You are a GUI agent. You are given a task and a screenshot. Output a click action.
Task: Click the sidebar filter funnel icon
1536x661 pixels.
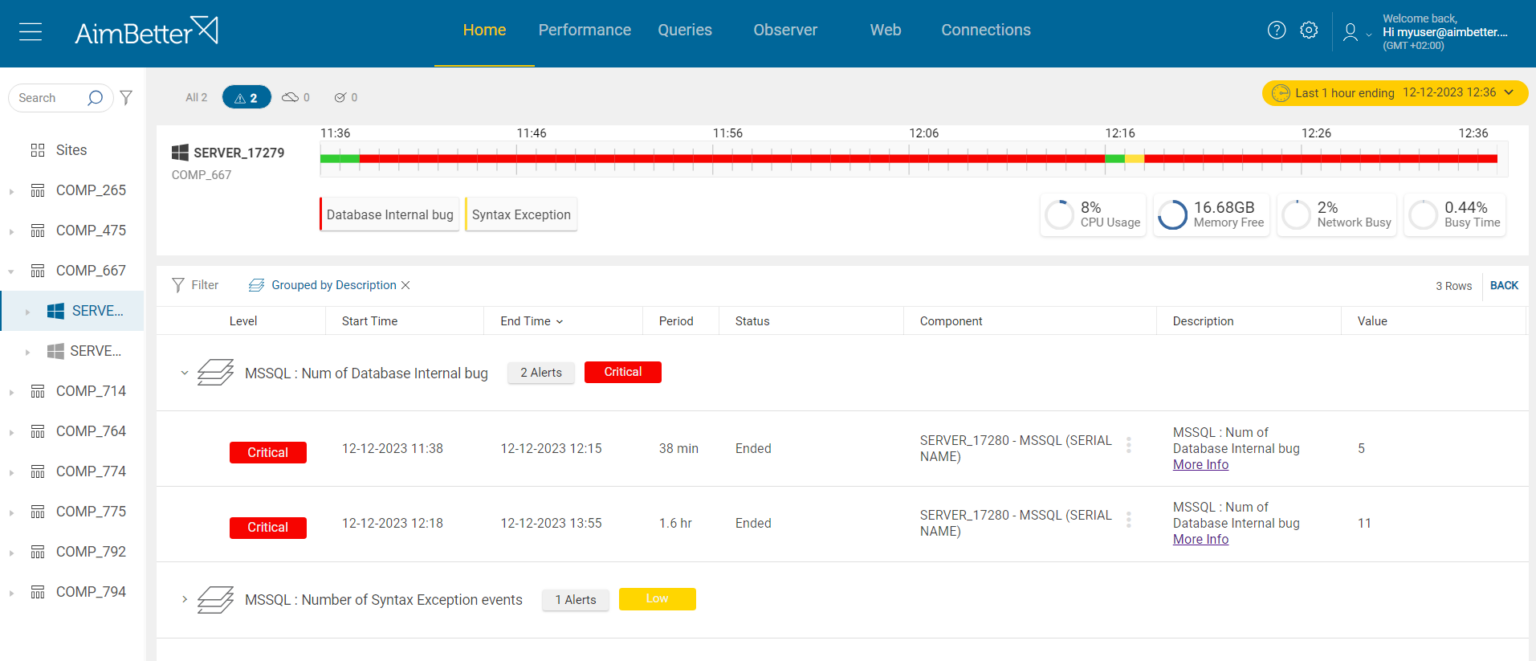click(x=126, y=98)
